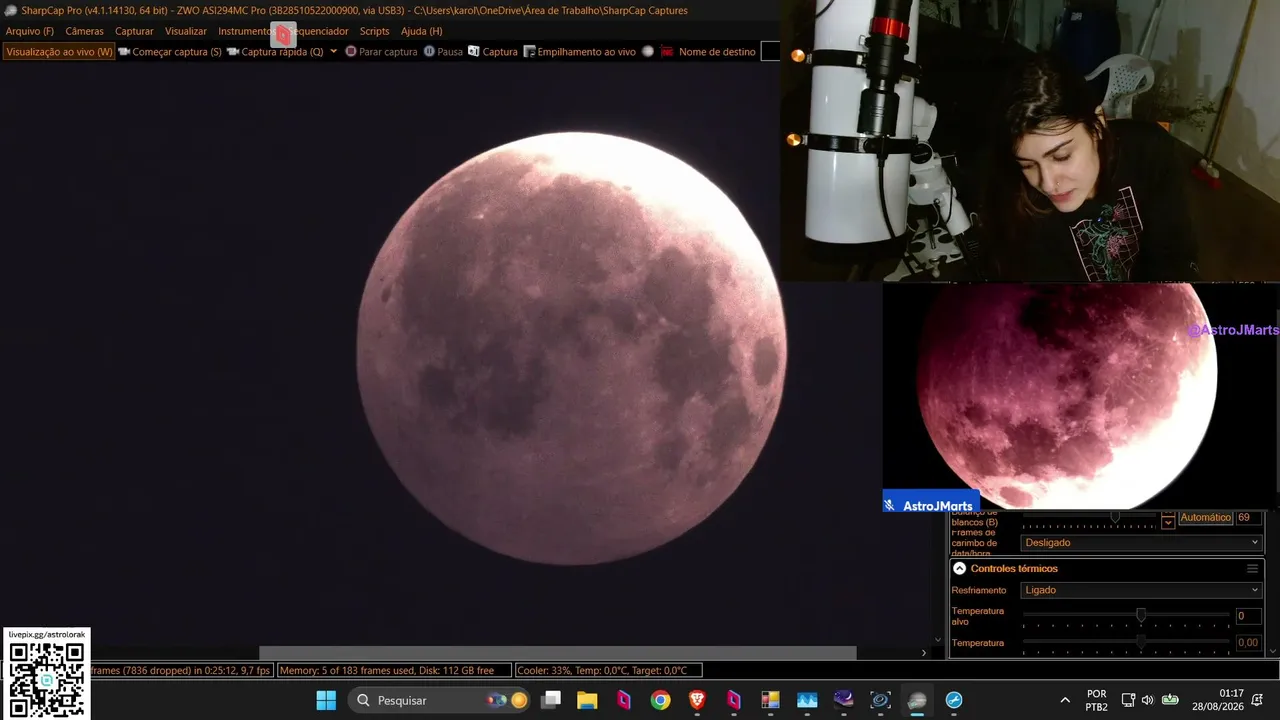
Task: Open Controles térmicos panel options menu
Action: (x=1252, y=568)
